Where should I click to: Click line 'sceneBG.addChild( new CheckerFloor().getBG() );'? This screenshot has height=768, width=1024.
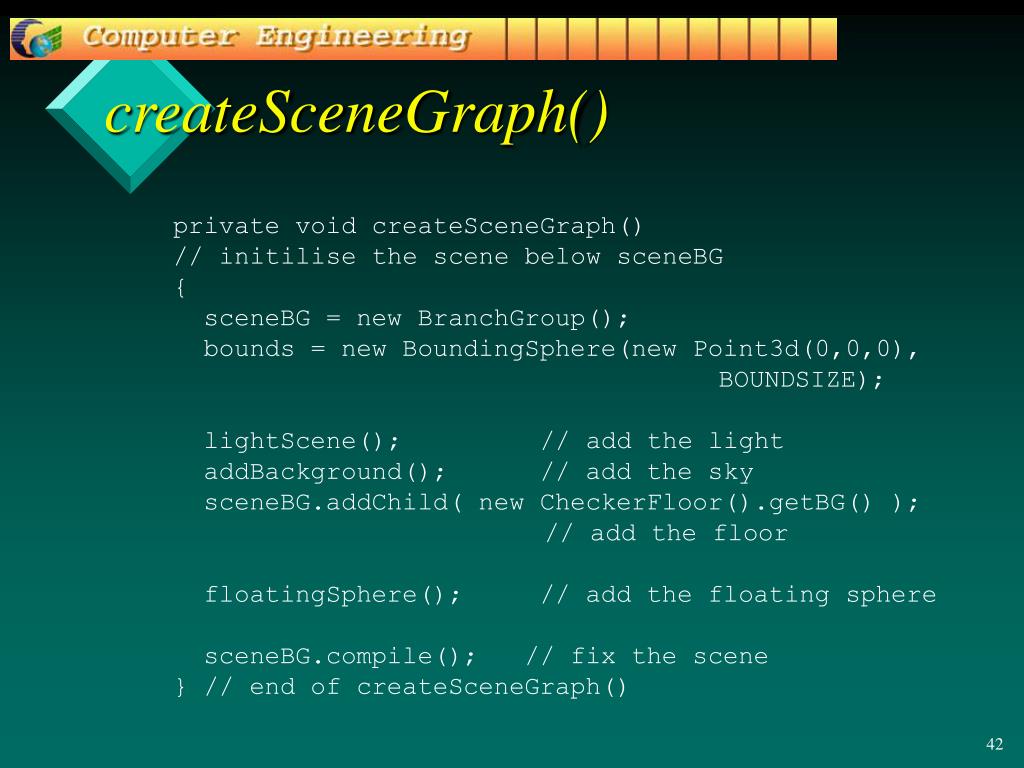click(561, 503)
